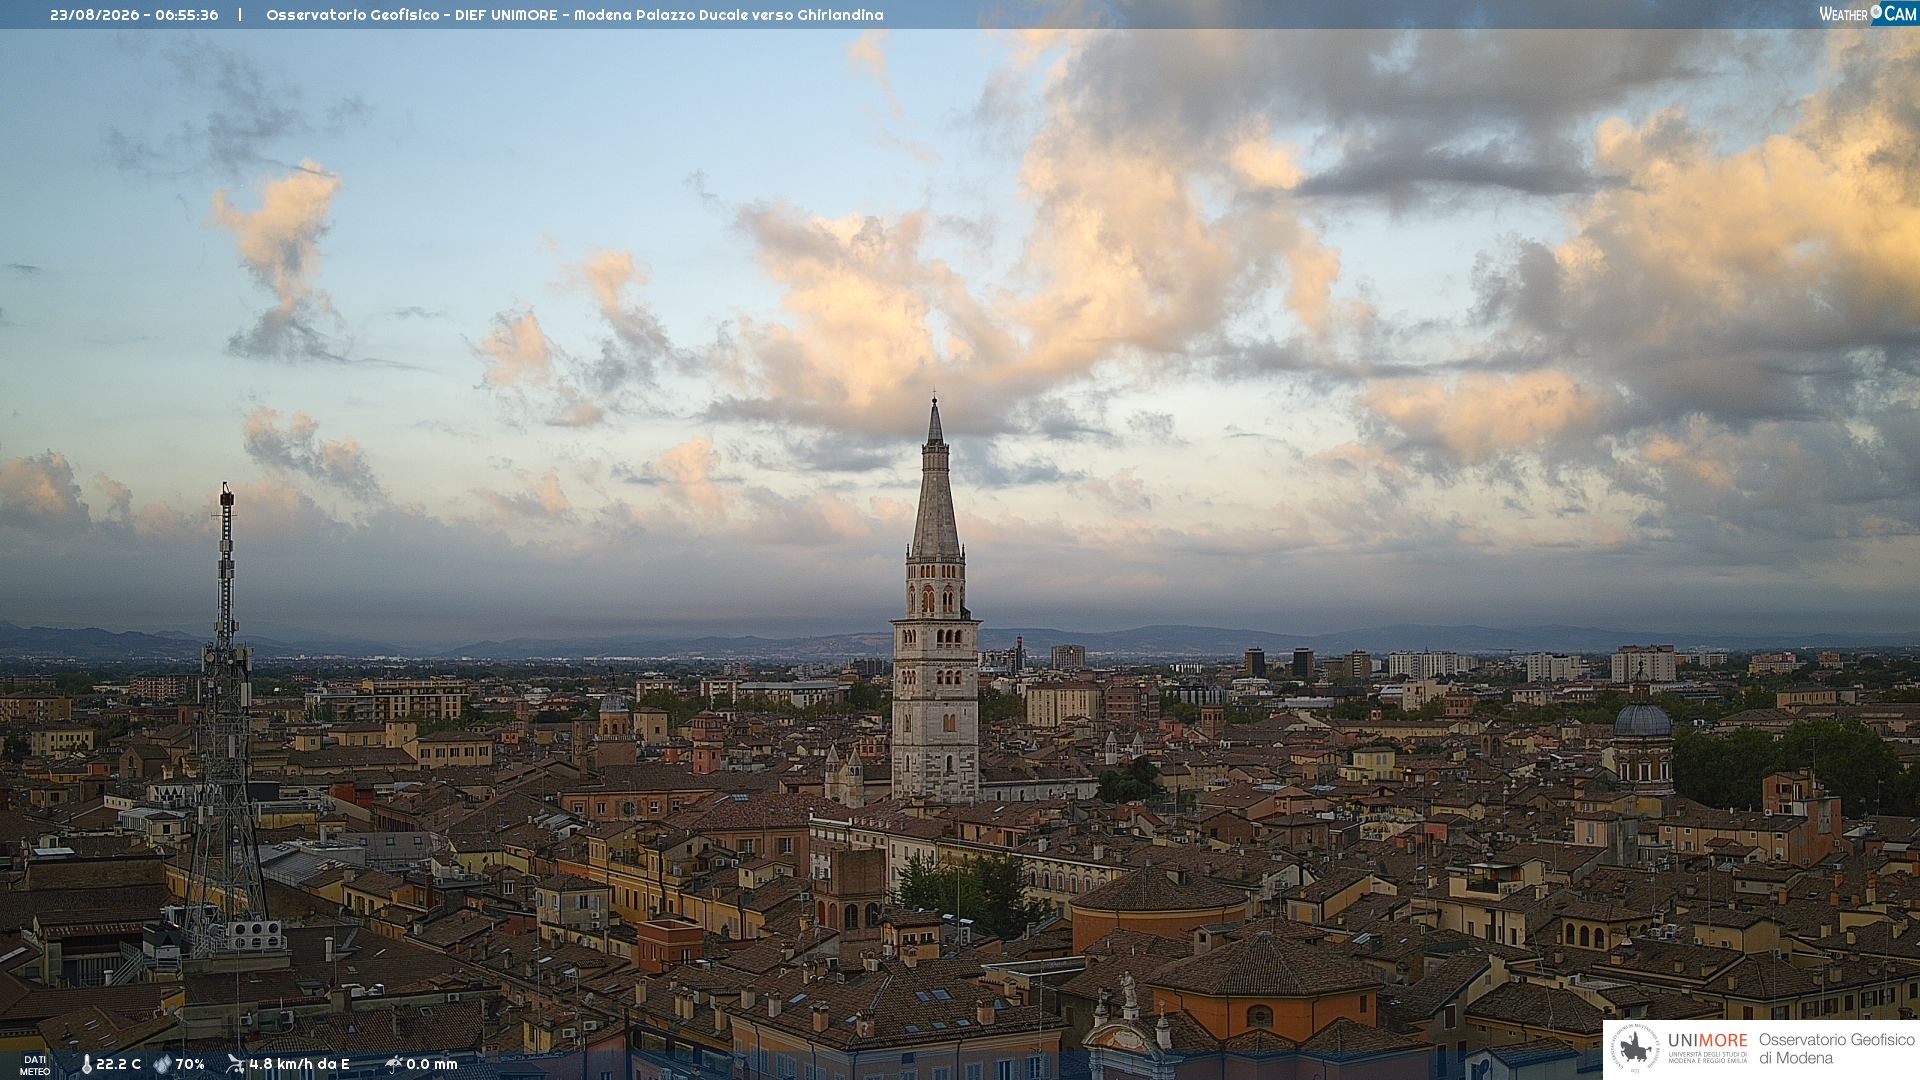Click the grey church dome in image

(1643, 718)
